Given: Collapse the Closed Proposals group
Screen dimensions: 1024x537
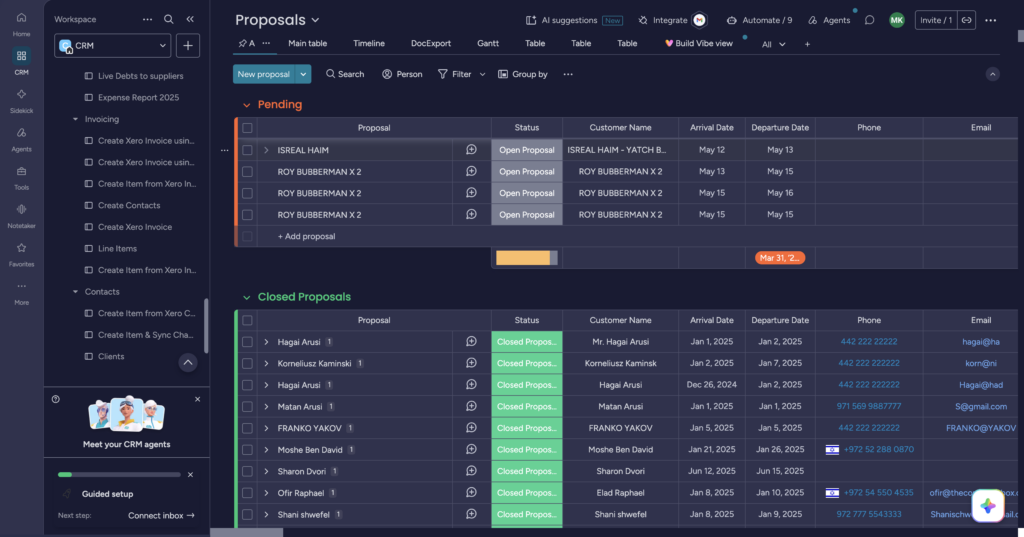Looking at the screenshot, I should tap(246, 297).
